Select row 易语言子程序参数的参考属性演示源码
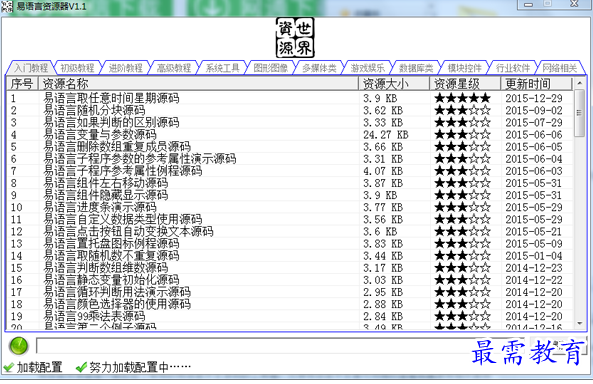Viewport: 593px width, 384px height. [290, 159]
